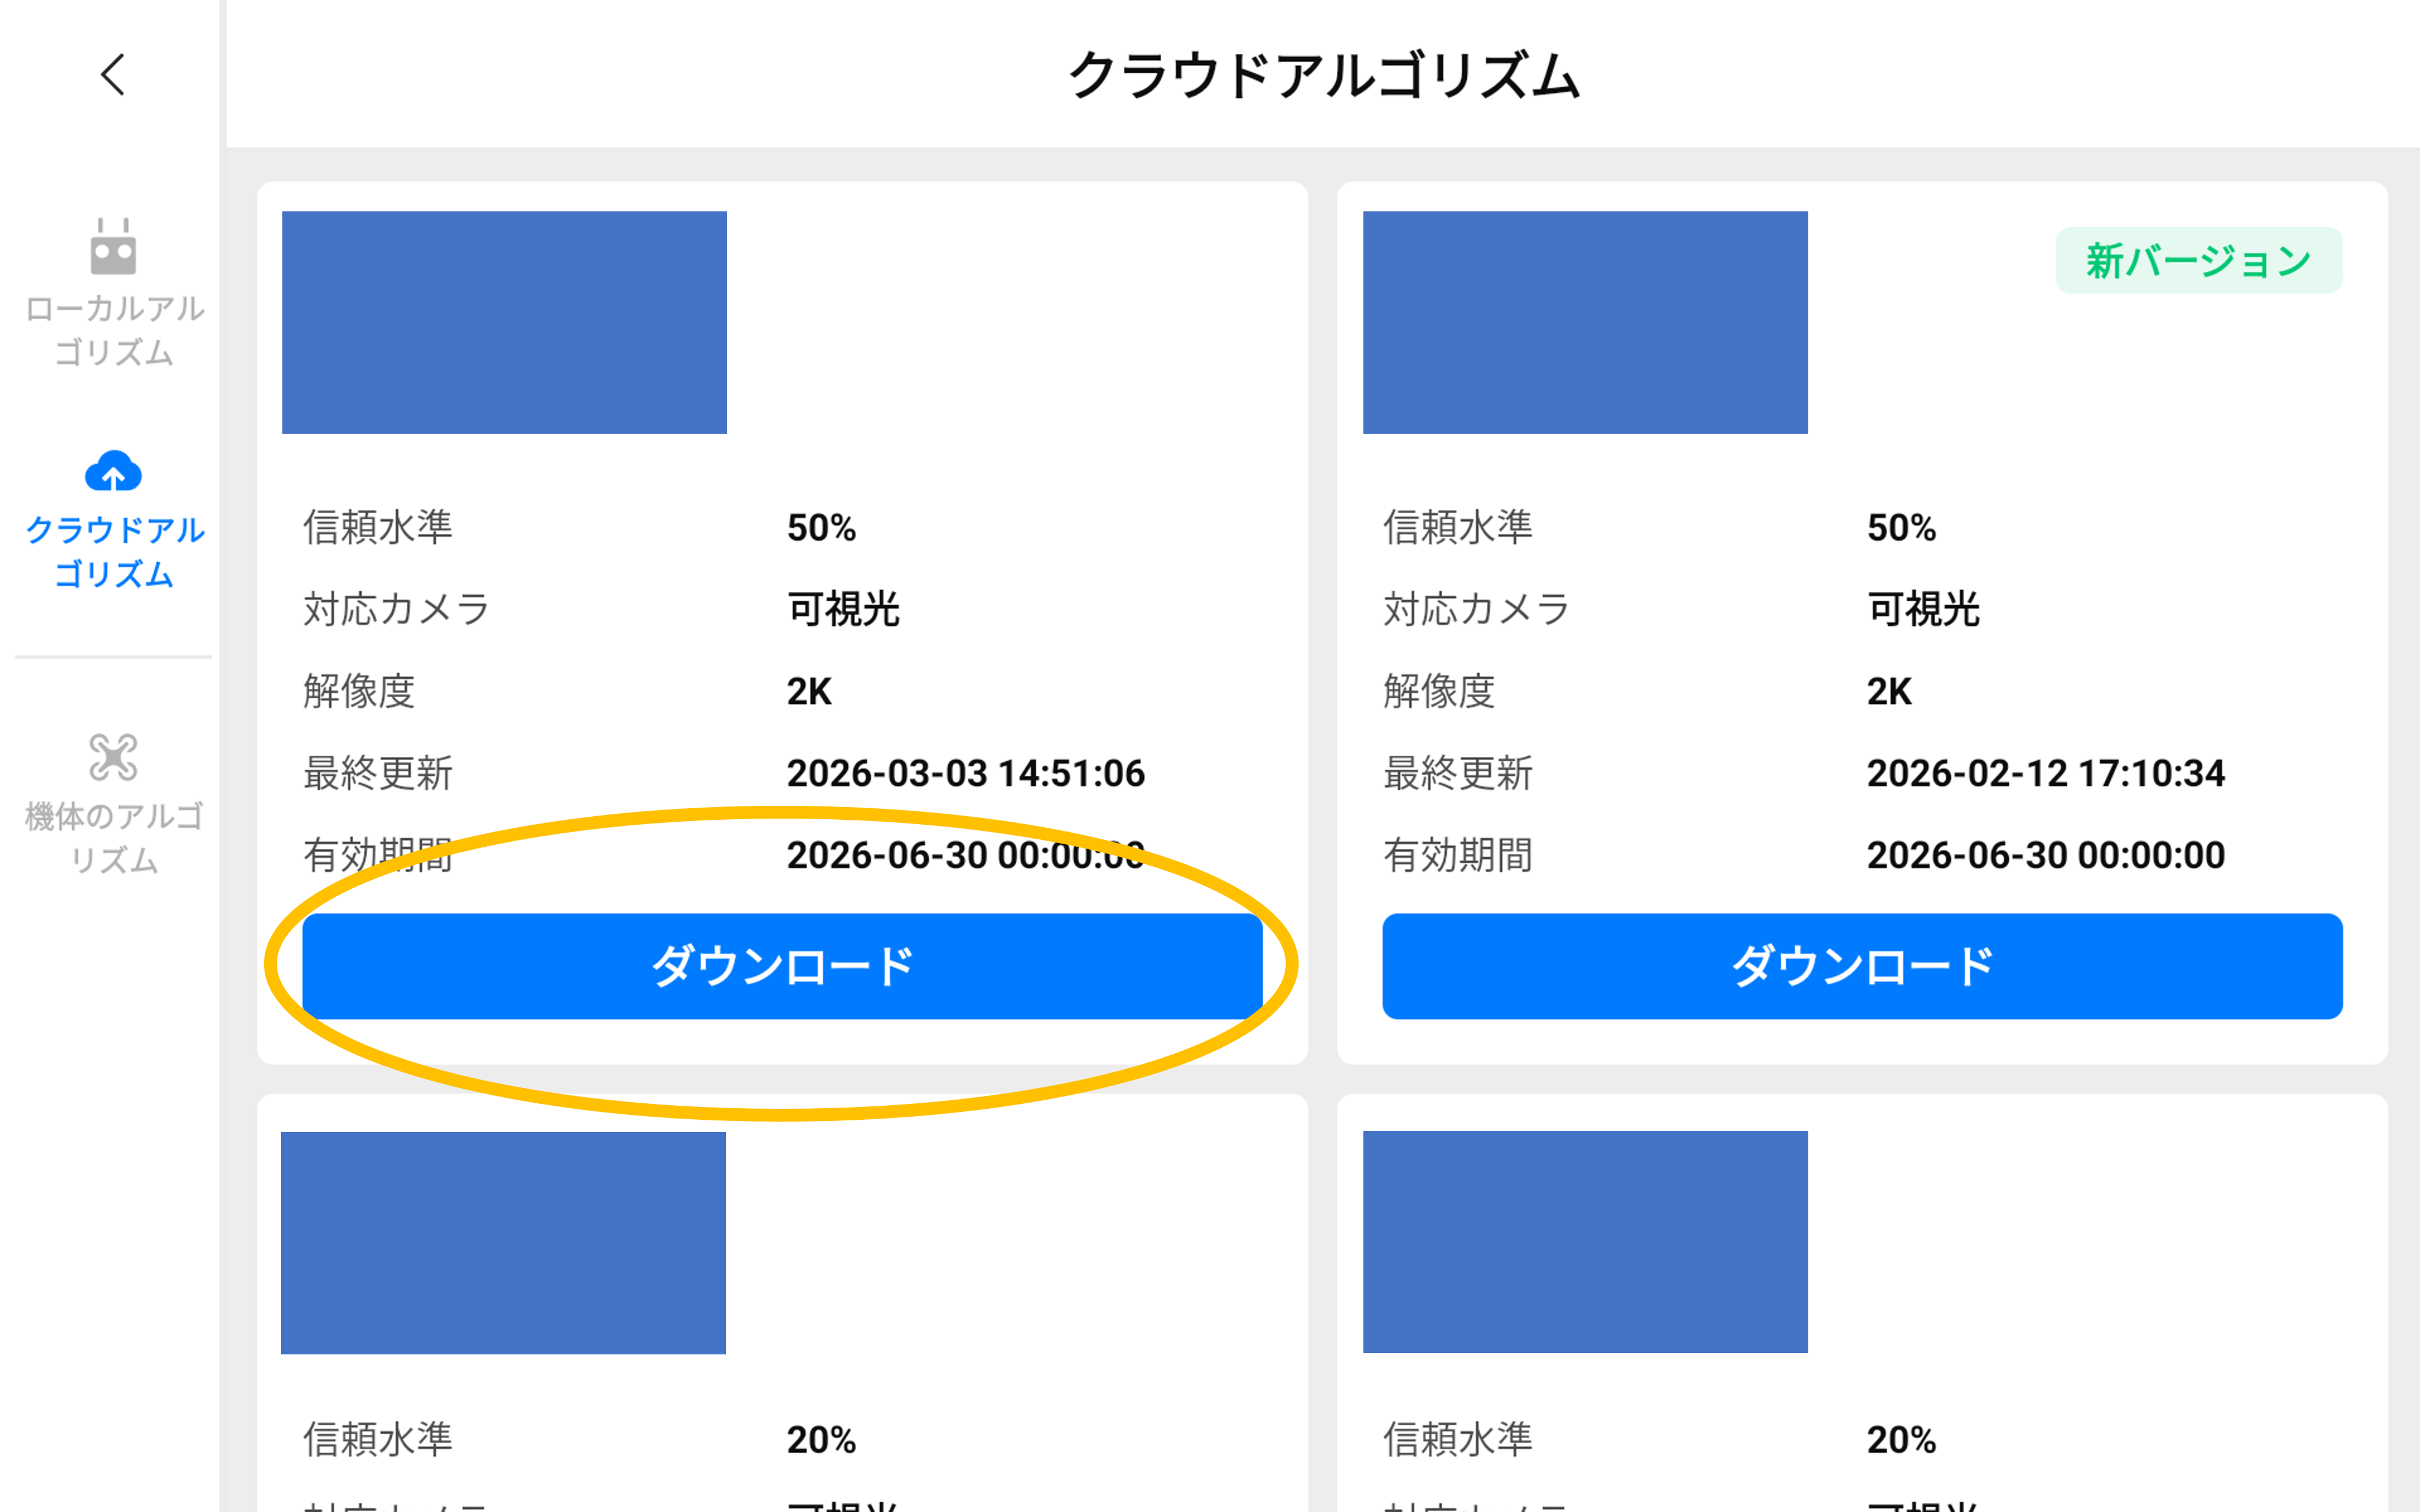
Task: Select the lower-right card's blue thumbnail
Action: (1585, 1242)
